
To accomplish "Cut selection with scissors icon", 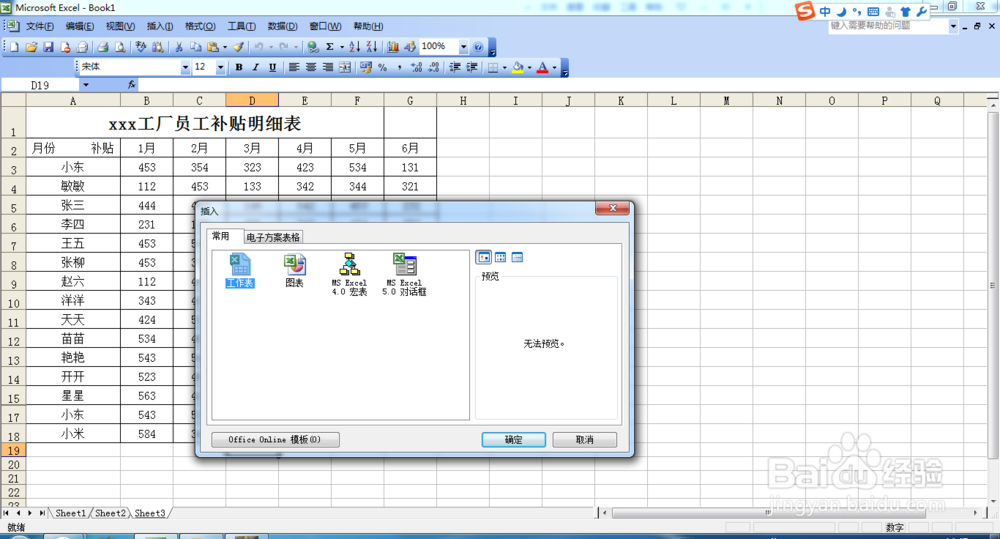I will [x=179, y=47].
